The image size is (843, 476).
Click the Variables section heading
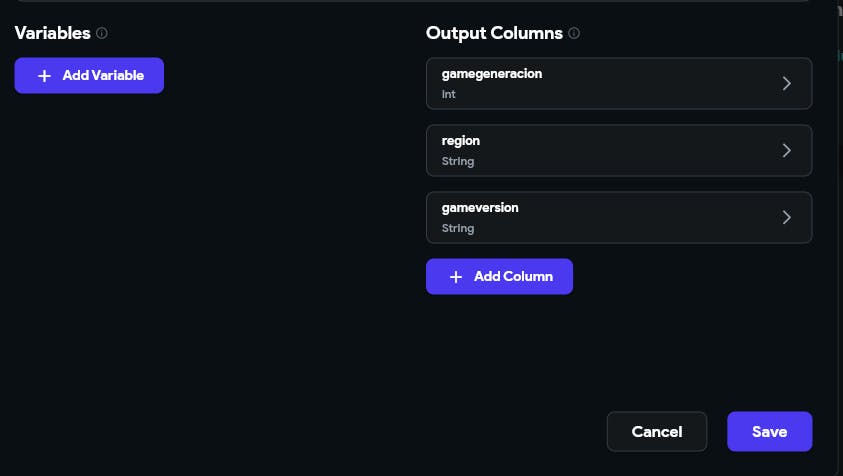[52, 33]
